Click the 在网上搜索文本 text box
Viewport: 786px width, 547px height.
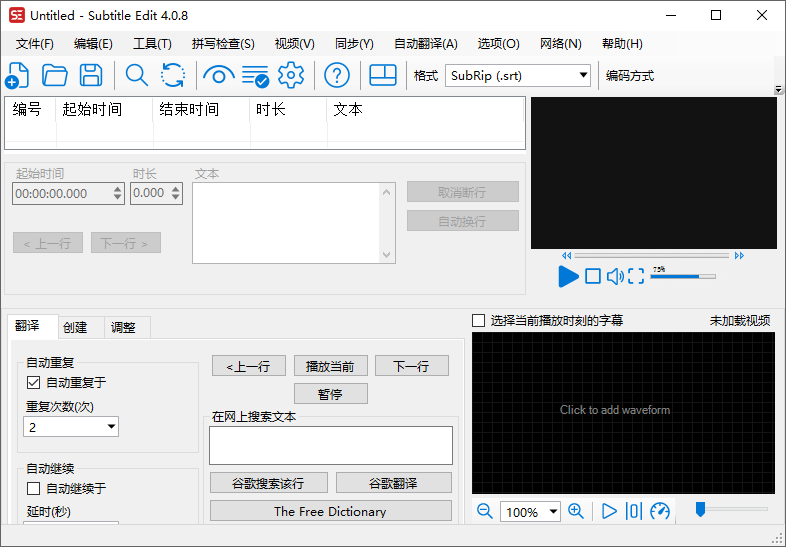[x=331, y=445]
